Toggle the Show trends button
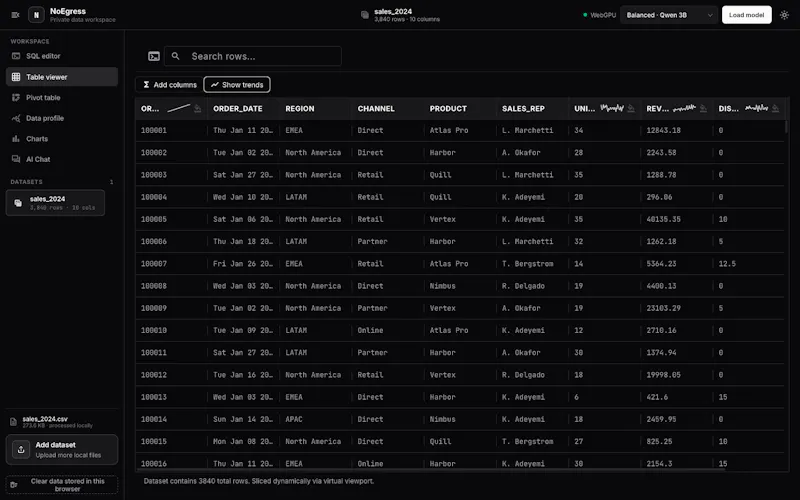800x500 pixels. tap(237, 85)
